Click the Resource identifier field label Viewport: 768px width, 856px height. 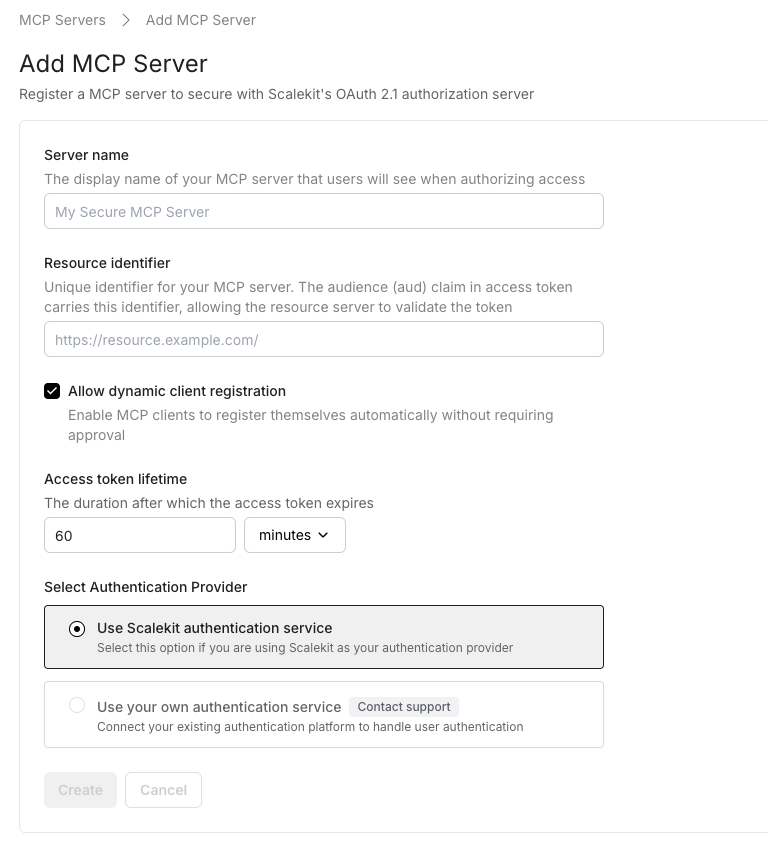[x=107, y=263]
